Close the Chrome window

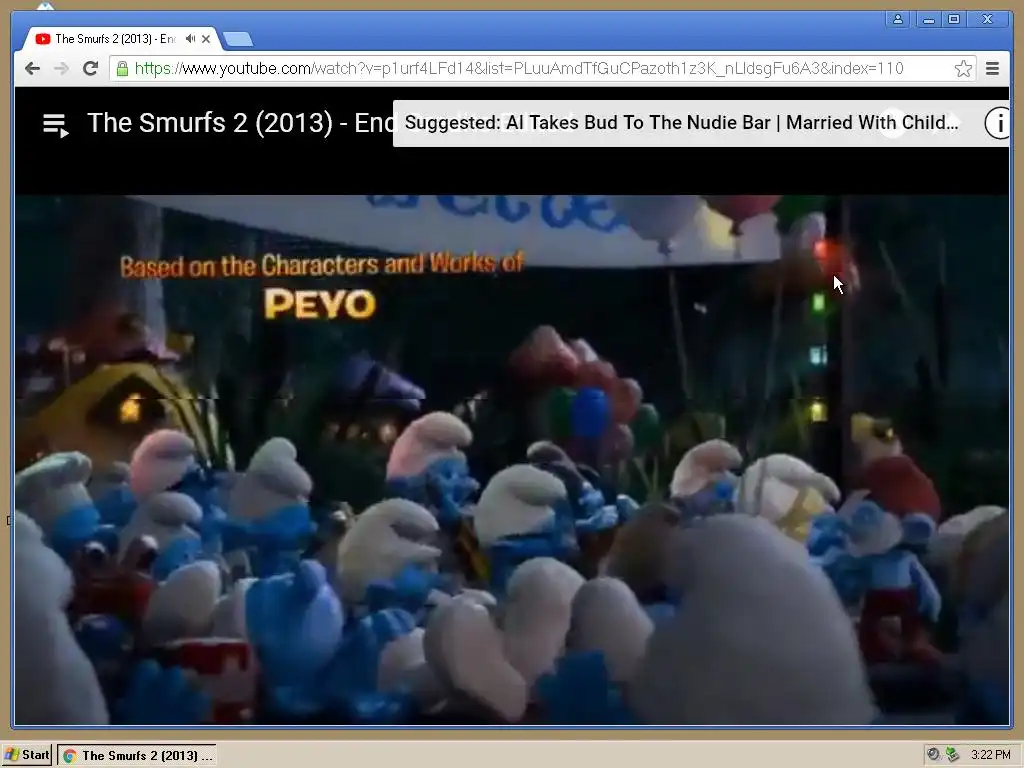click(x=987, y=19)
